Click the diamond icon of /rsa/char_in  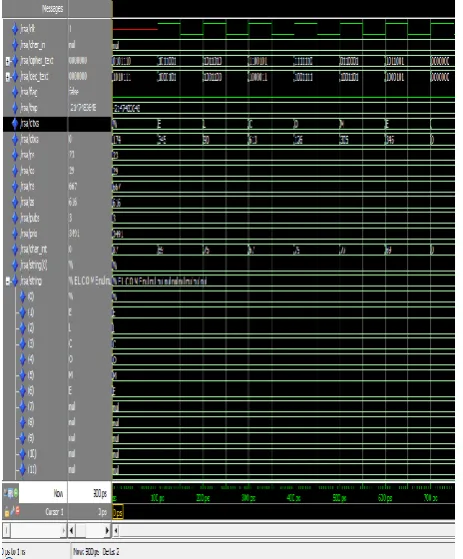coord(15,45)
